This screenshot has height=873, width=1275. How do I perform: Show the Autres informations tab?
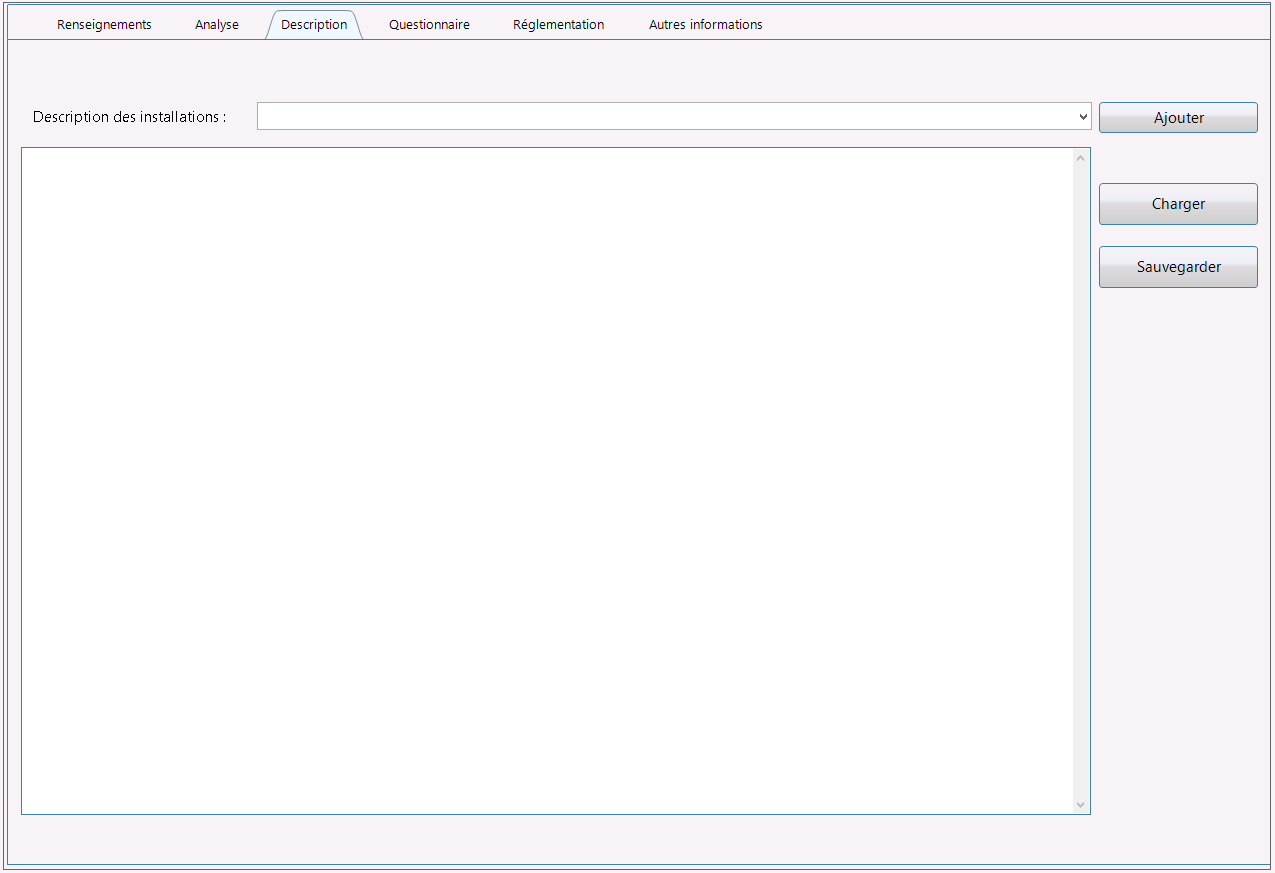(x=705, y=25)
